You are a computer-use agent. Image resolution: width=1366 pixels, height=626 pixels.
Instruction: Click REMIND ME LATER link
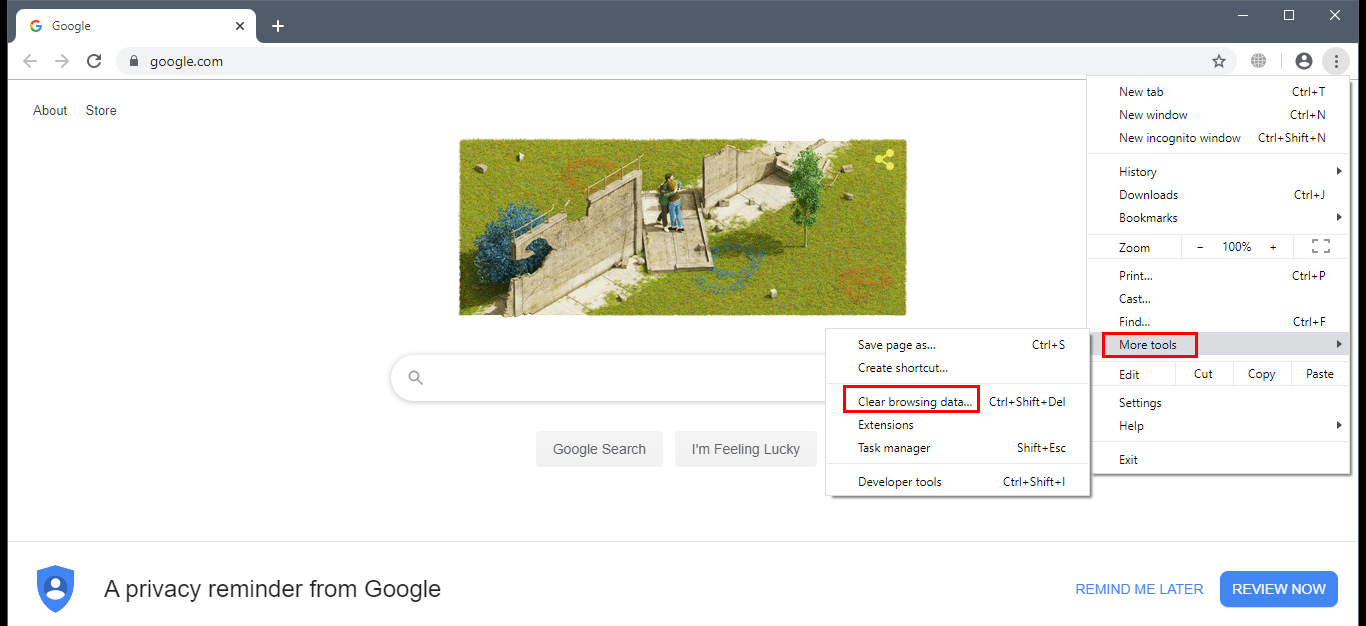tap(1139, 589)
